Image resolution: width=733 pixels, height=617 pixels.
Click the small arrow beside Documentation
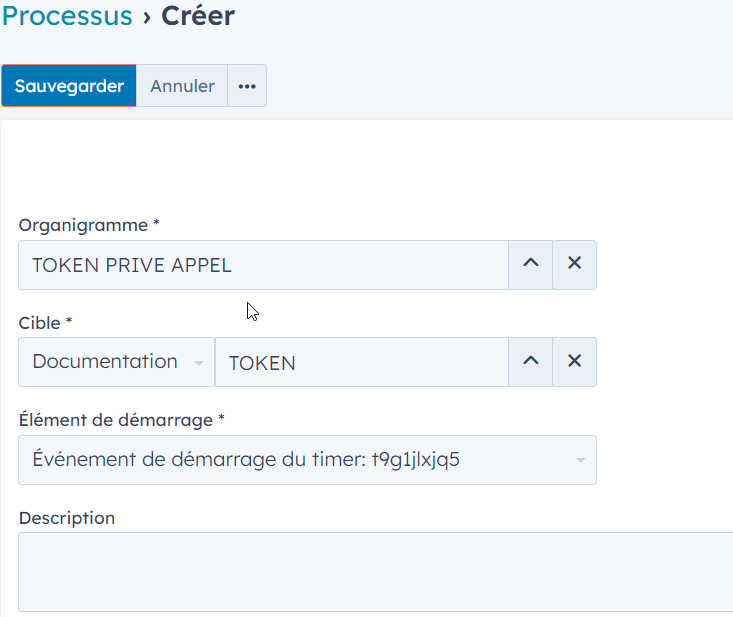(198, 363)
